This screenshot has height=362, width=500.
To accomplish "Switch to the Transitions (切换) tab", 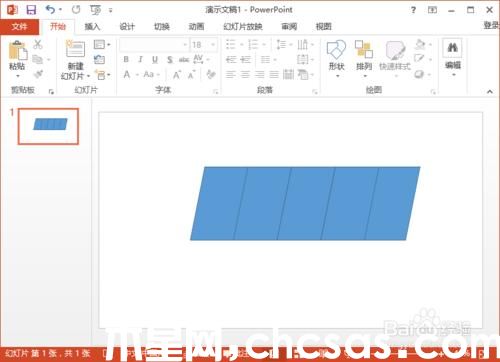I will point(162,27).
